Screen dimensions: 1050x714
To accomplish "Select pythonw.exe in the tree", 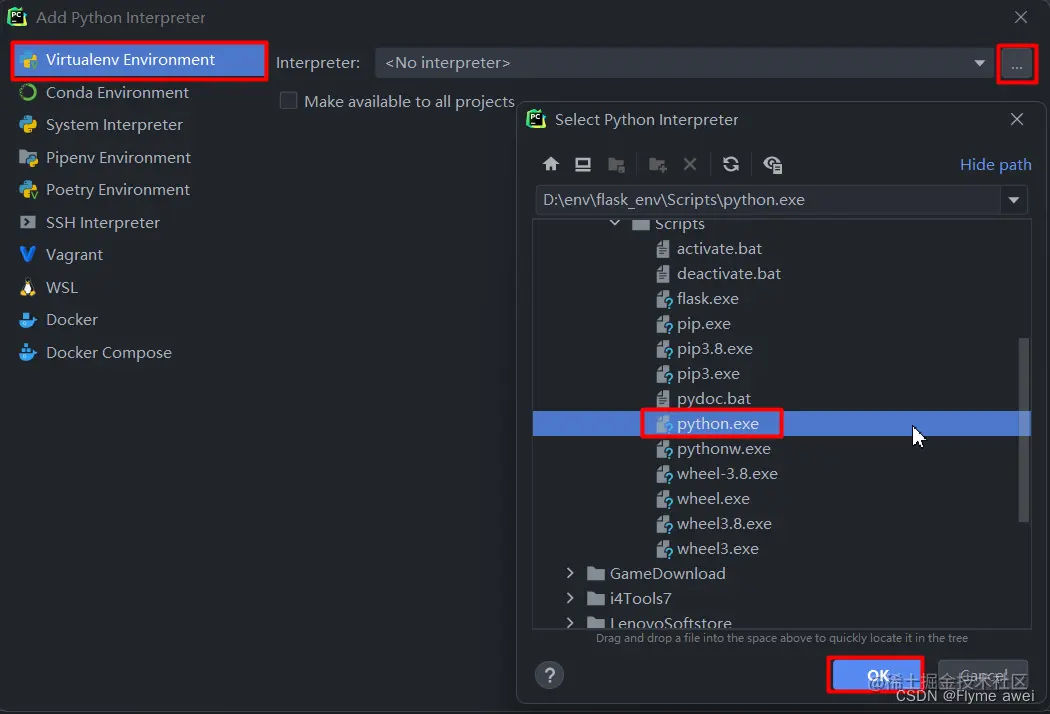I will 723,449.
